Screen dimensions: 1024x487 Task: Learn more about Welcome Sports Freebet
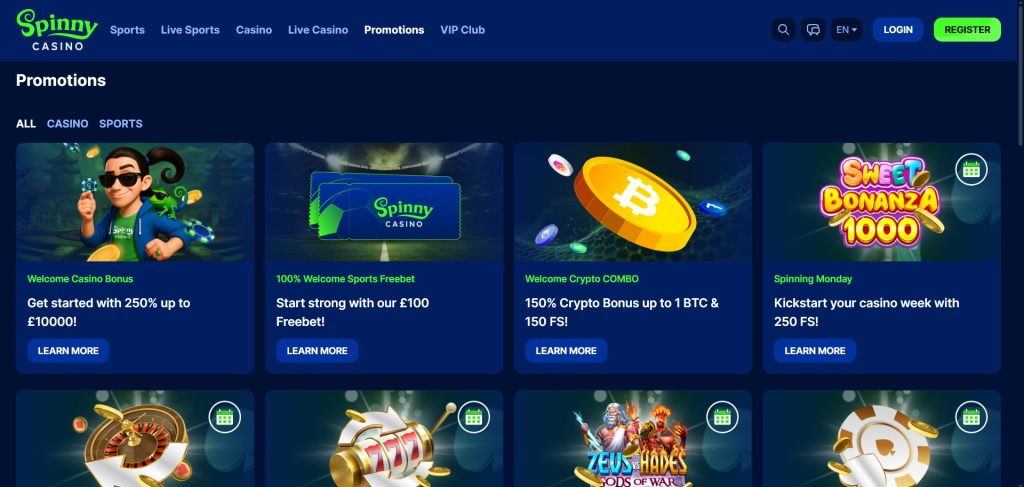point(317,351)
